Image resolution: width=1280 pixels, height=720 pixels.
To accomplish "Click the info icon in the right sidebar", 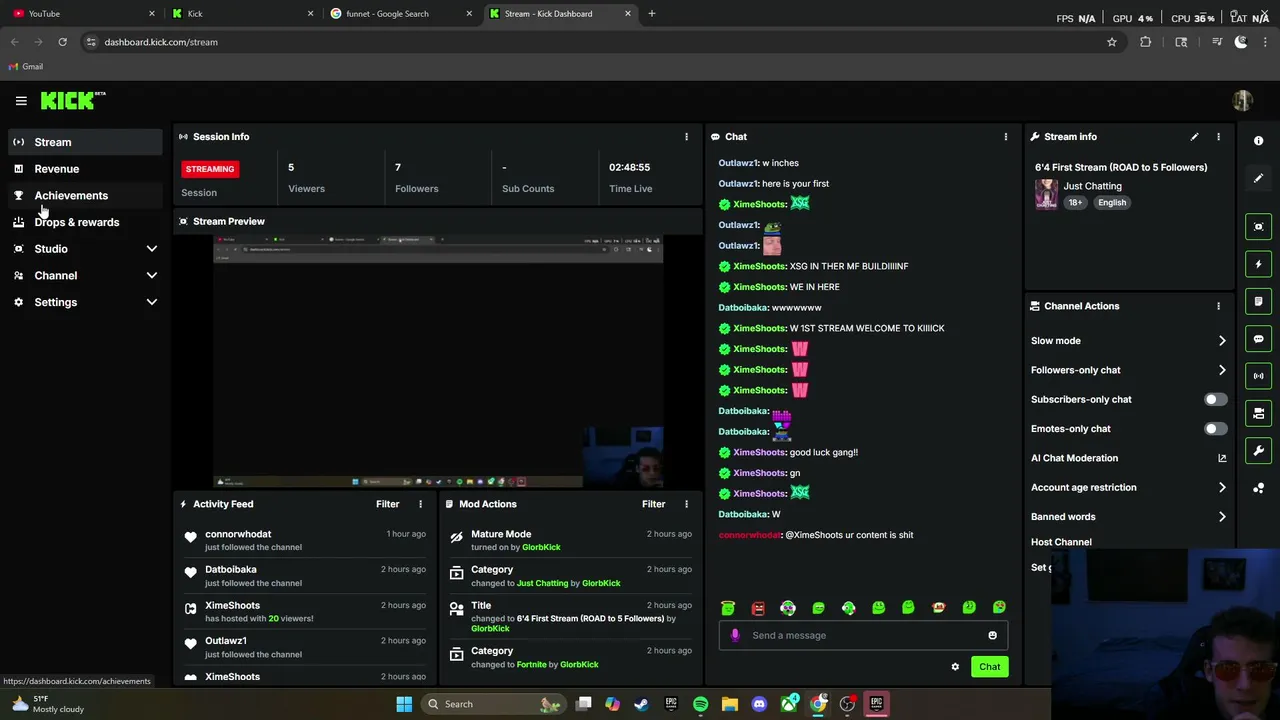I will tap(1258, 141).
